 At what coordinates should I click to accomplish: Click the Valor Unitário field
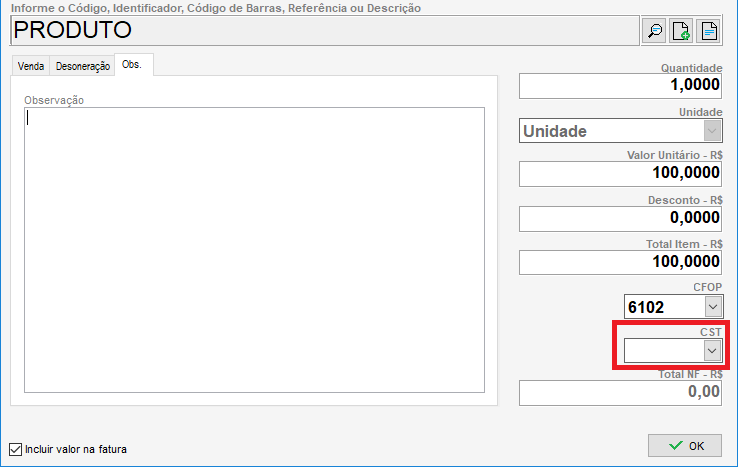620,174
